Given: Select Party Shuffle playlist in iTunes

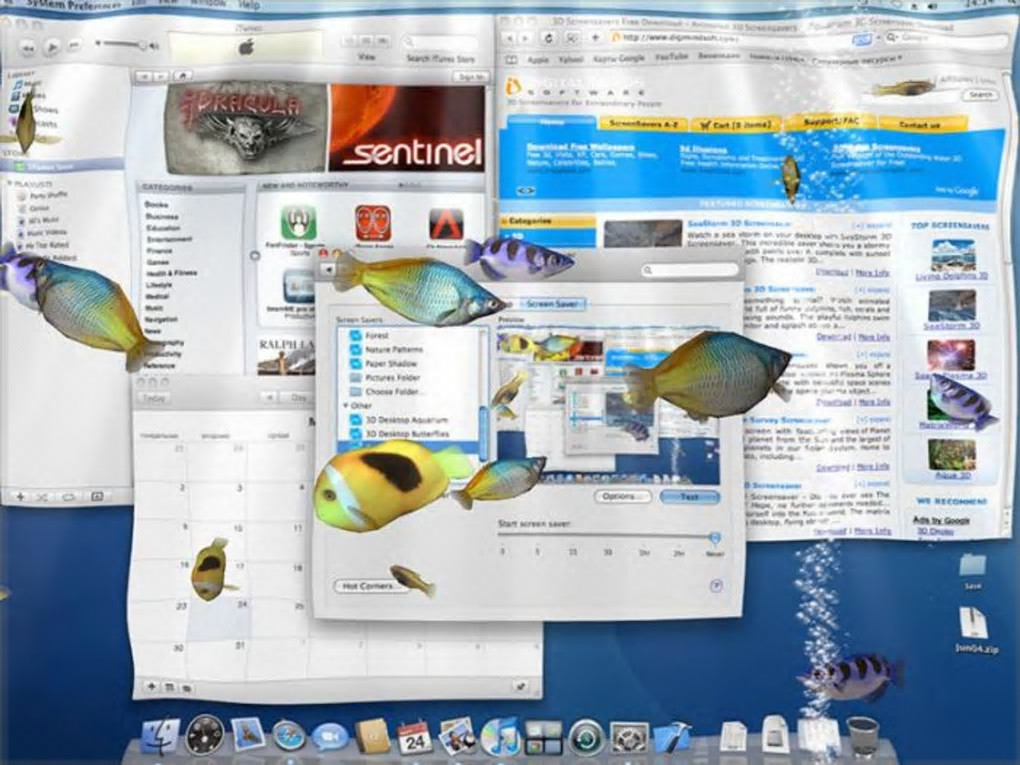Looking at the screenshot, I should pos(43,195).
